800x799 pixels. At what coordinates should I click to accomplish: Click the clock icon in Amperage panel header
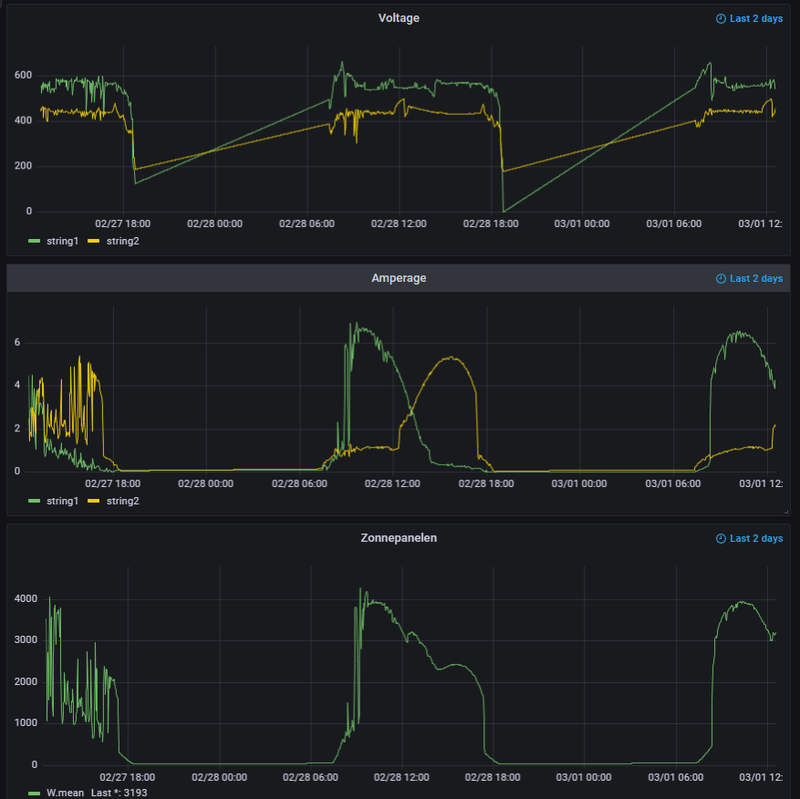click(721, 279)
